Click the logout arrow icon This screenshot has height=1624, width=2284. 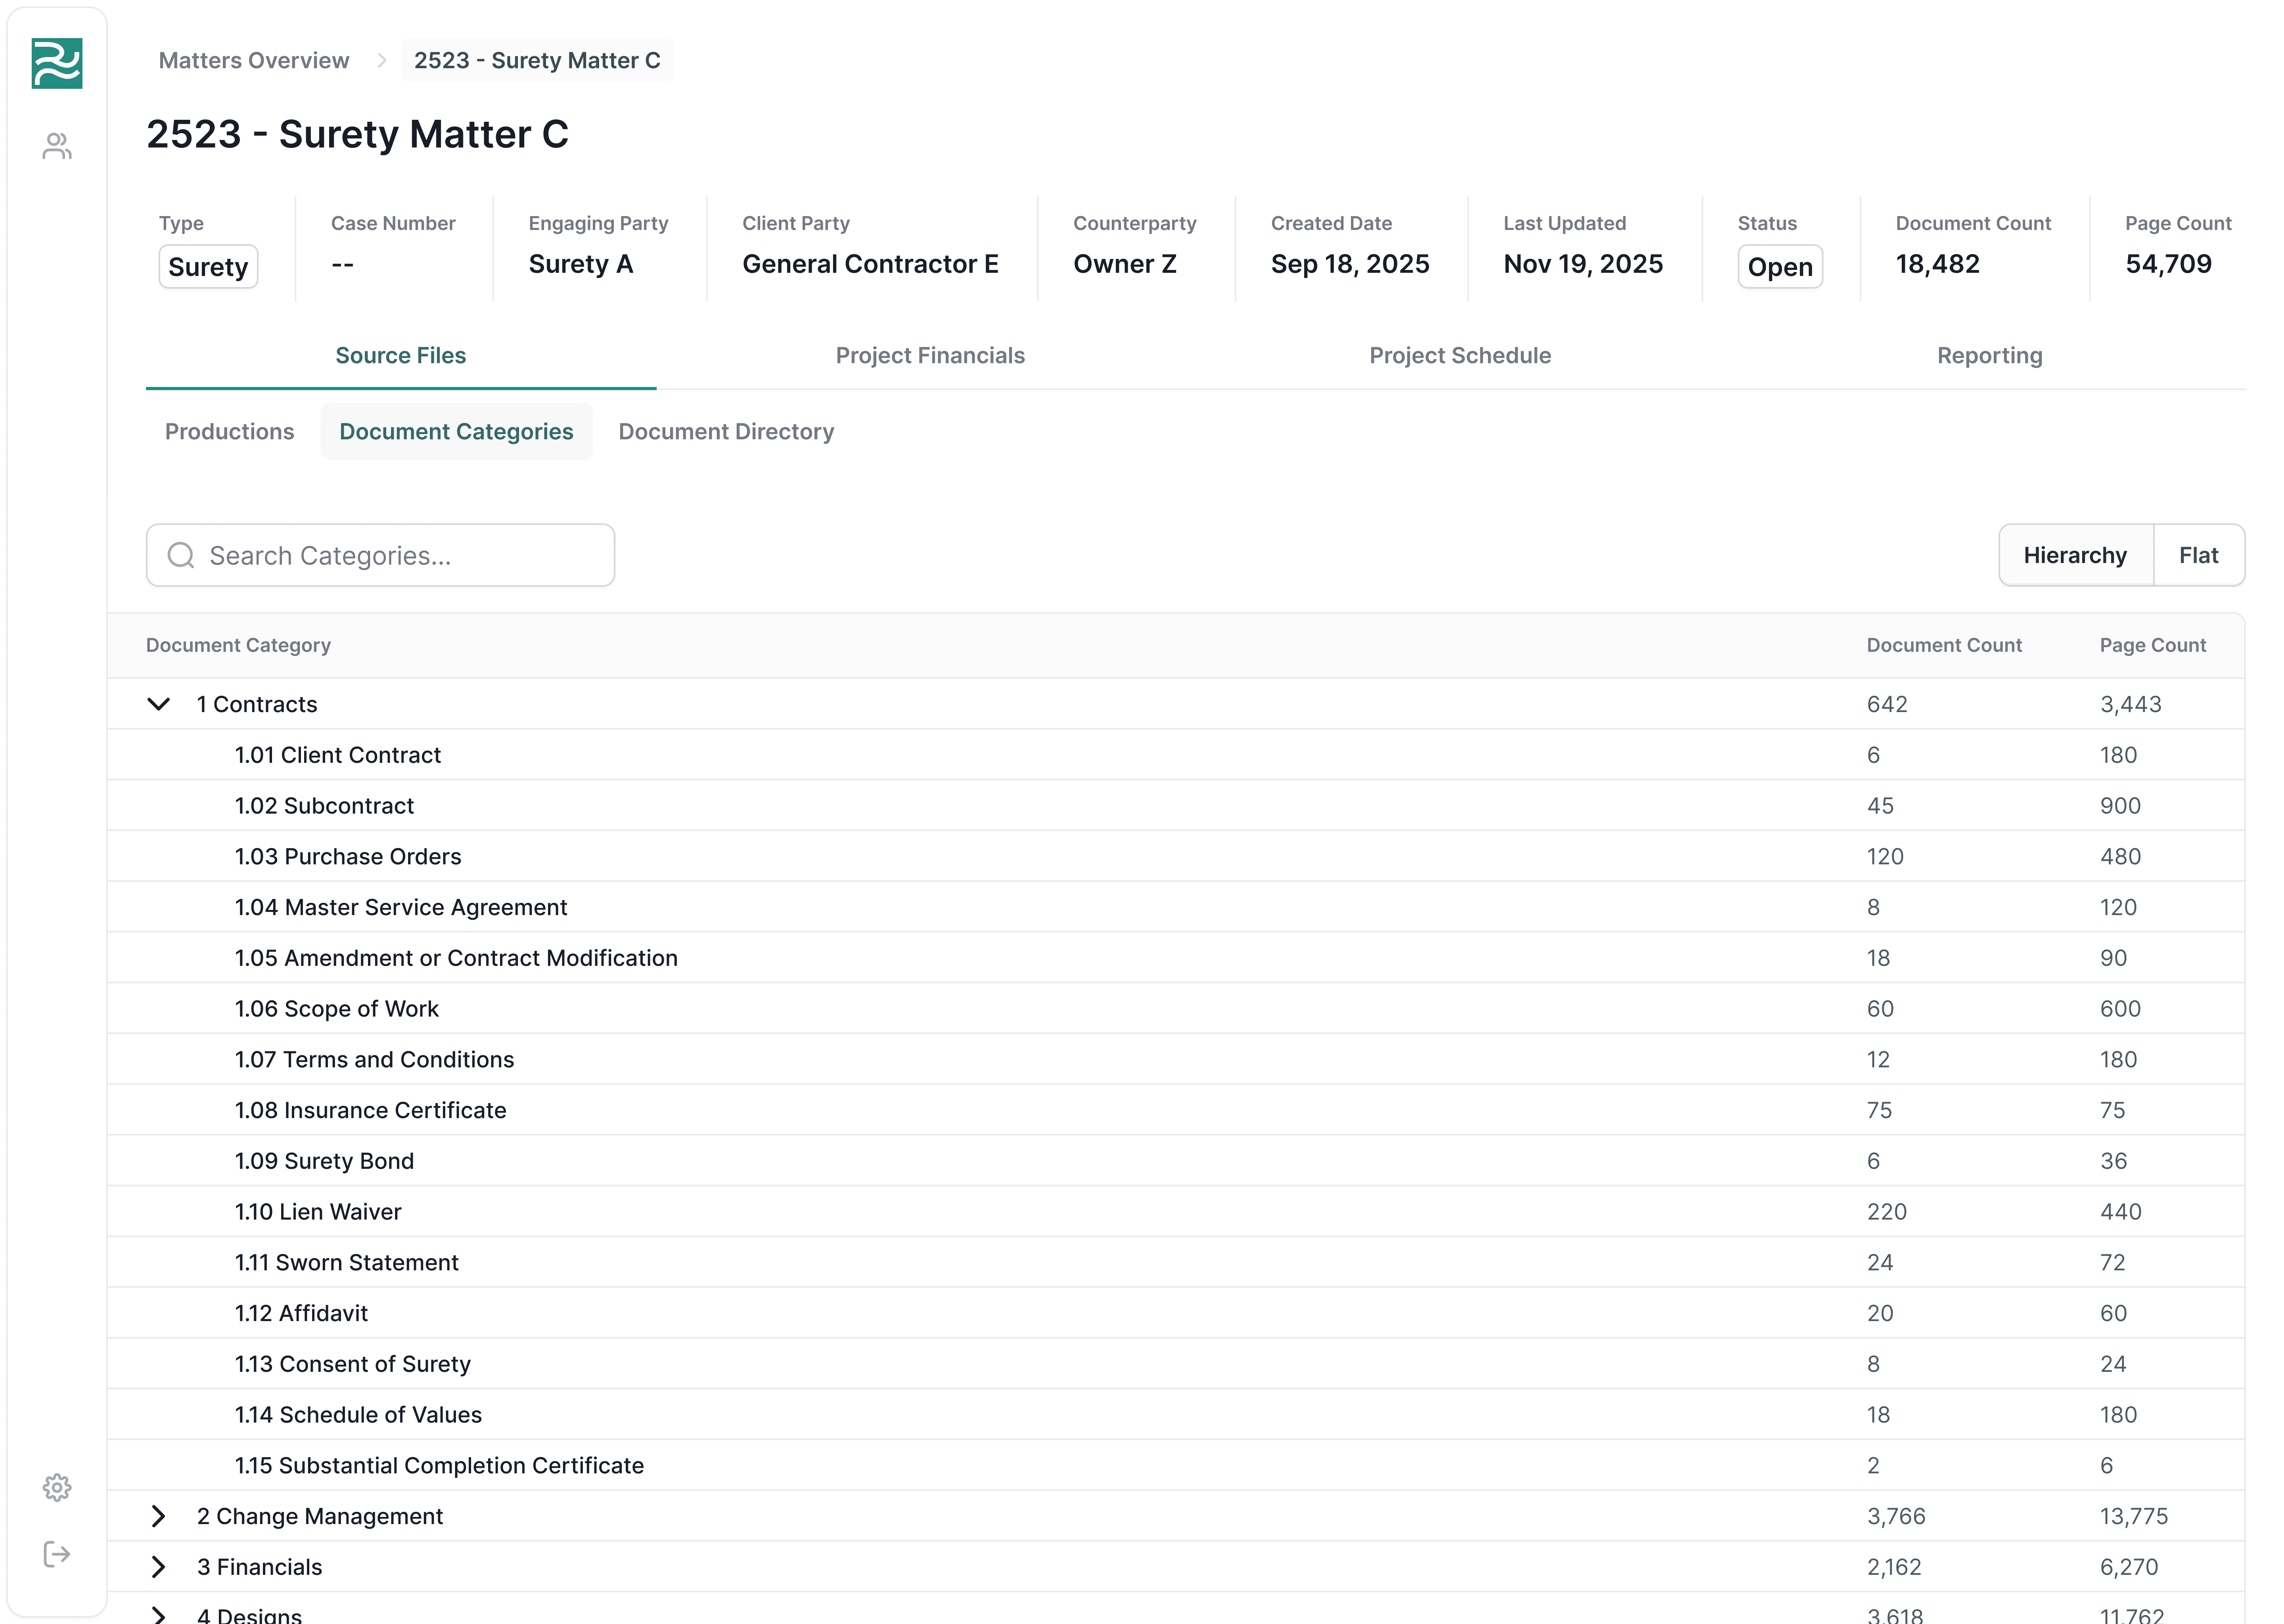click(x=57, y=1554)
